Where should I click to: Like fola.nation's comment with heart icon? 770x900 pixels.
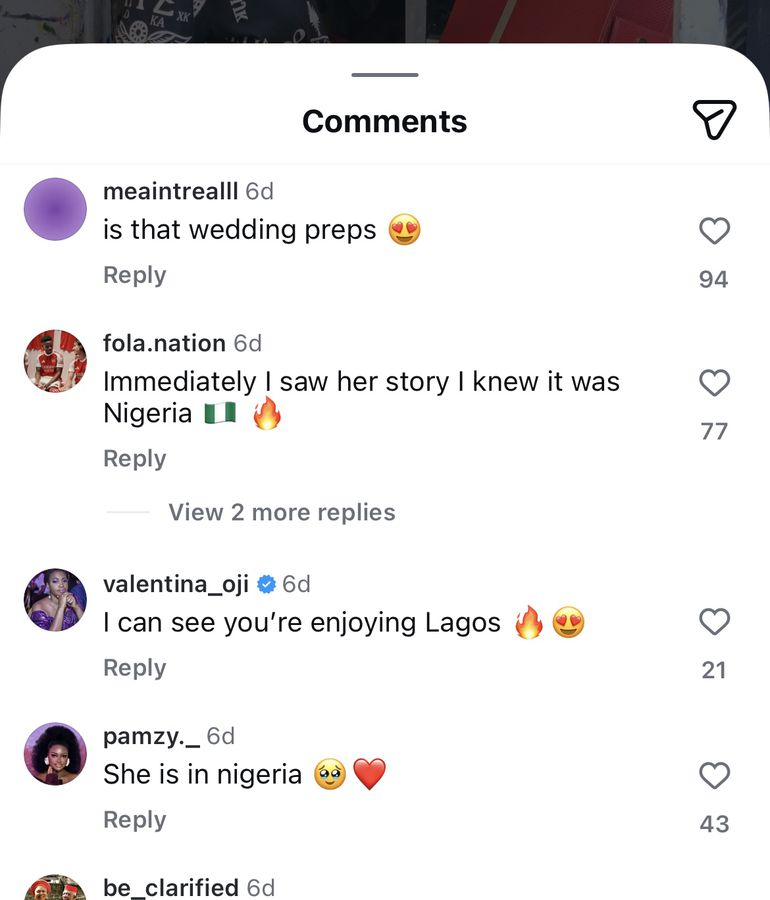pos(714,383)
